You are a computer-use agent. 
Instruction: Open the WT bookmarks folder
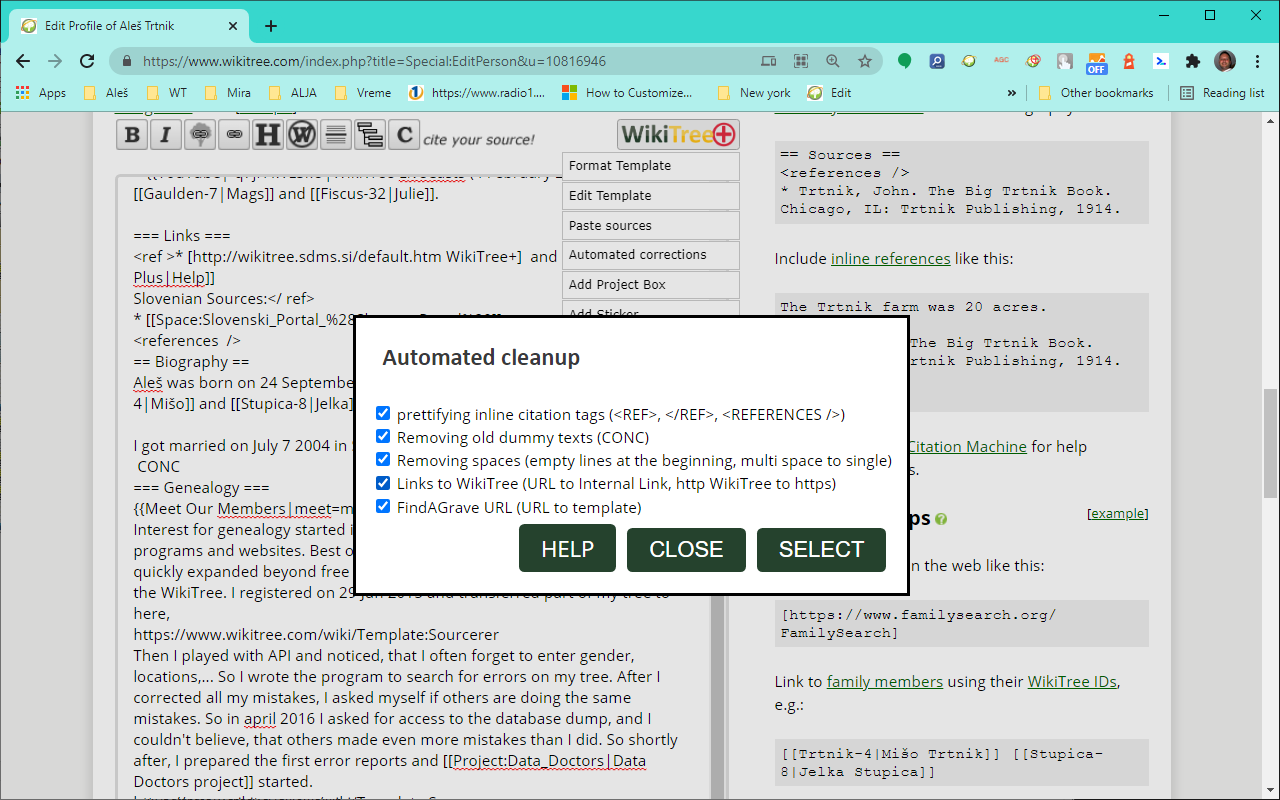(166, 93)
